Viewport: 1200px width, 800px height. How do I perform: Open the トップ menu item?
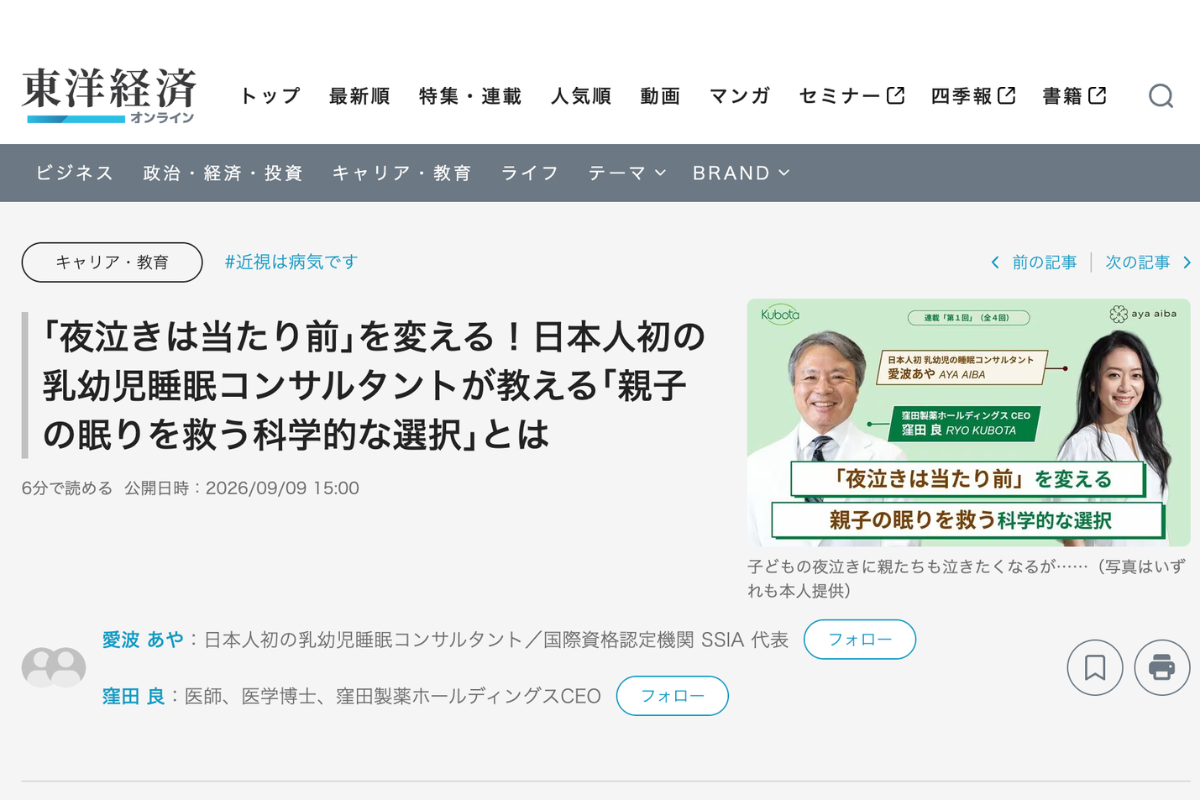270,96
